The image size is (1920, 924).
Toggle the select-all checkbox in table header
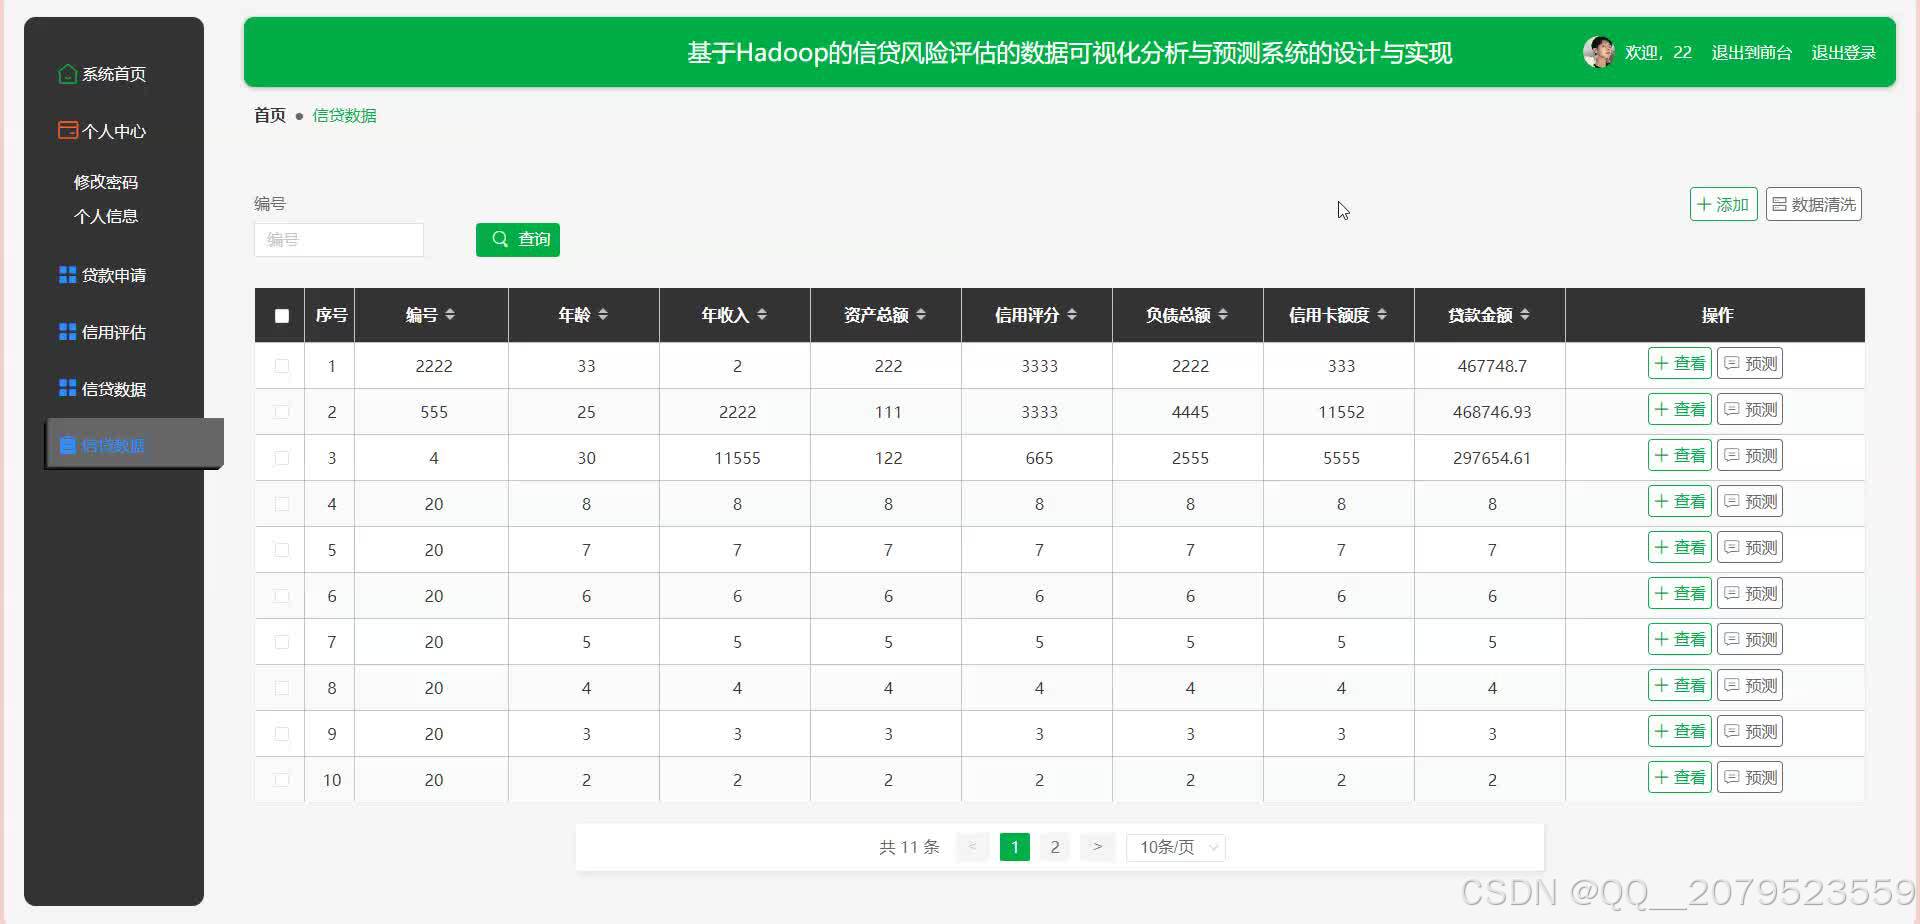[x=281, y=315]
